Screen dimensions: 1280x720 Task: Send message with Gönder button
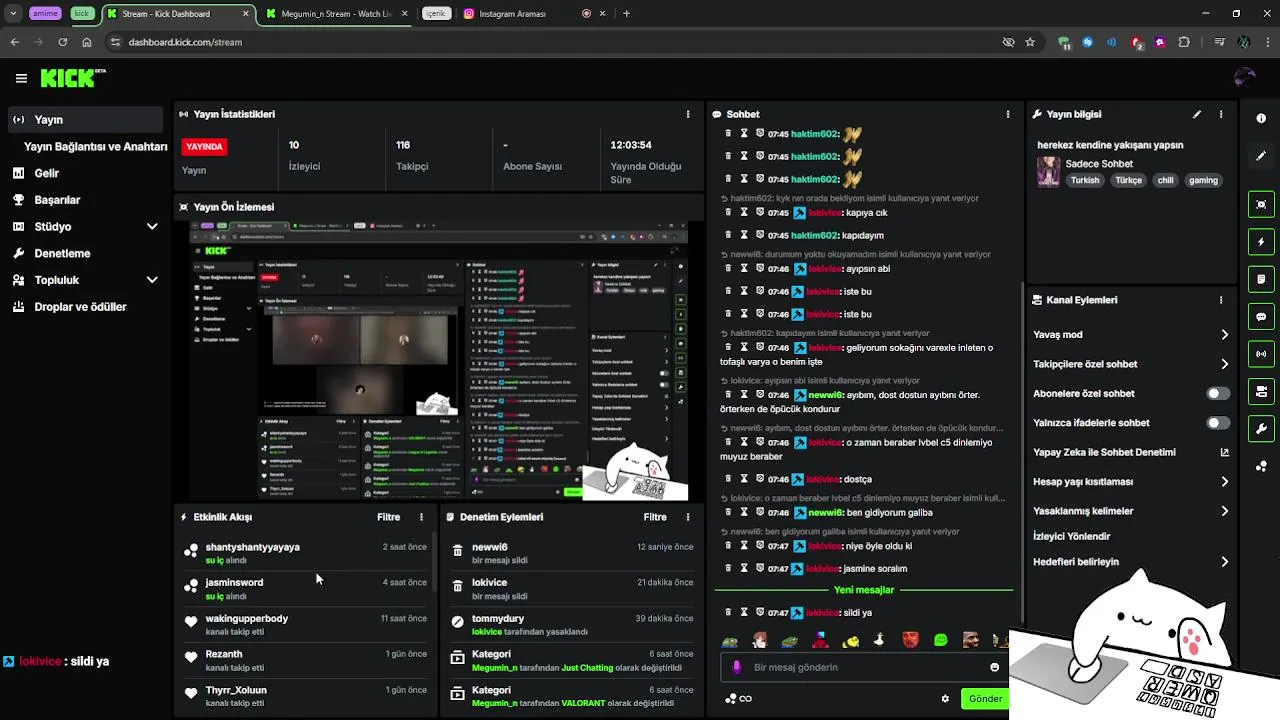click(x=985, y=699)
